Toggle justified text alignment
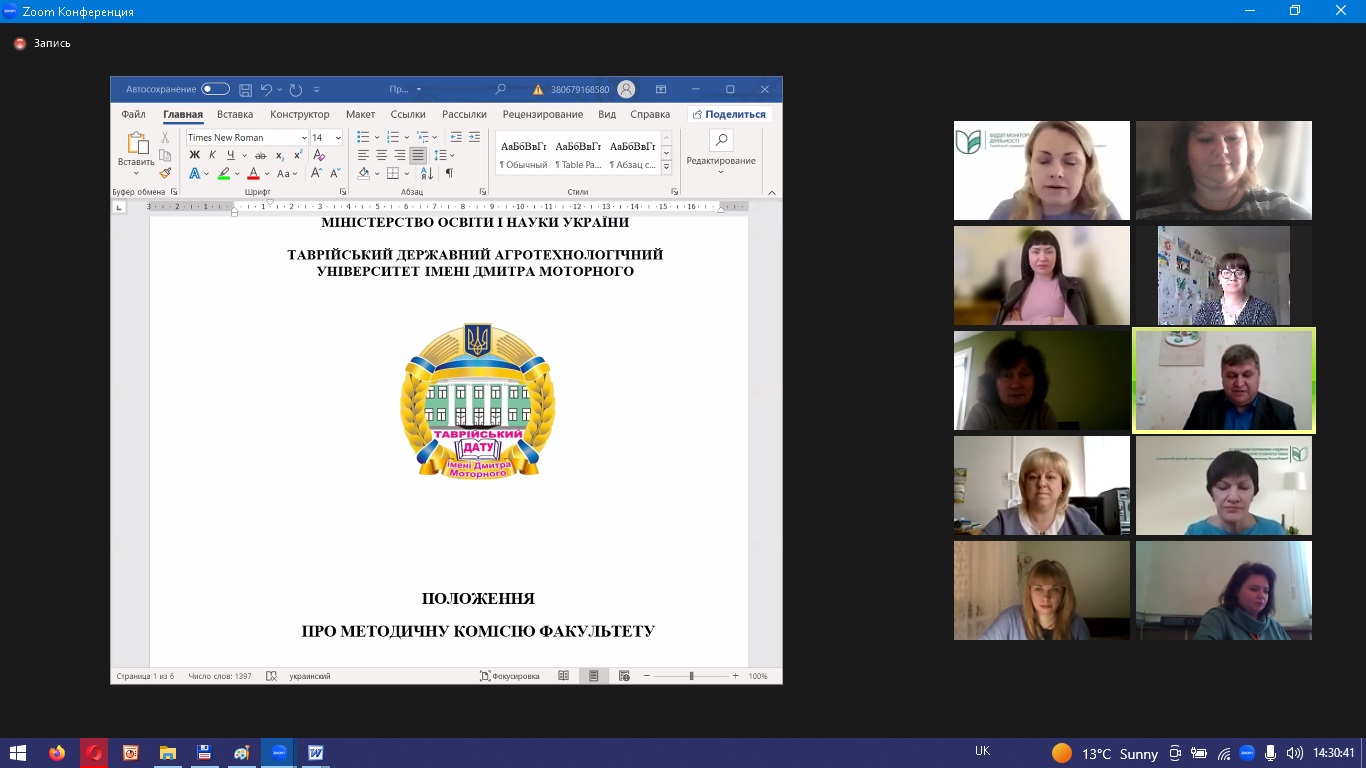1366x768 pixels. tap(418, 155)
